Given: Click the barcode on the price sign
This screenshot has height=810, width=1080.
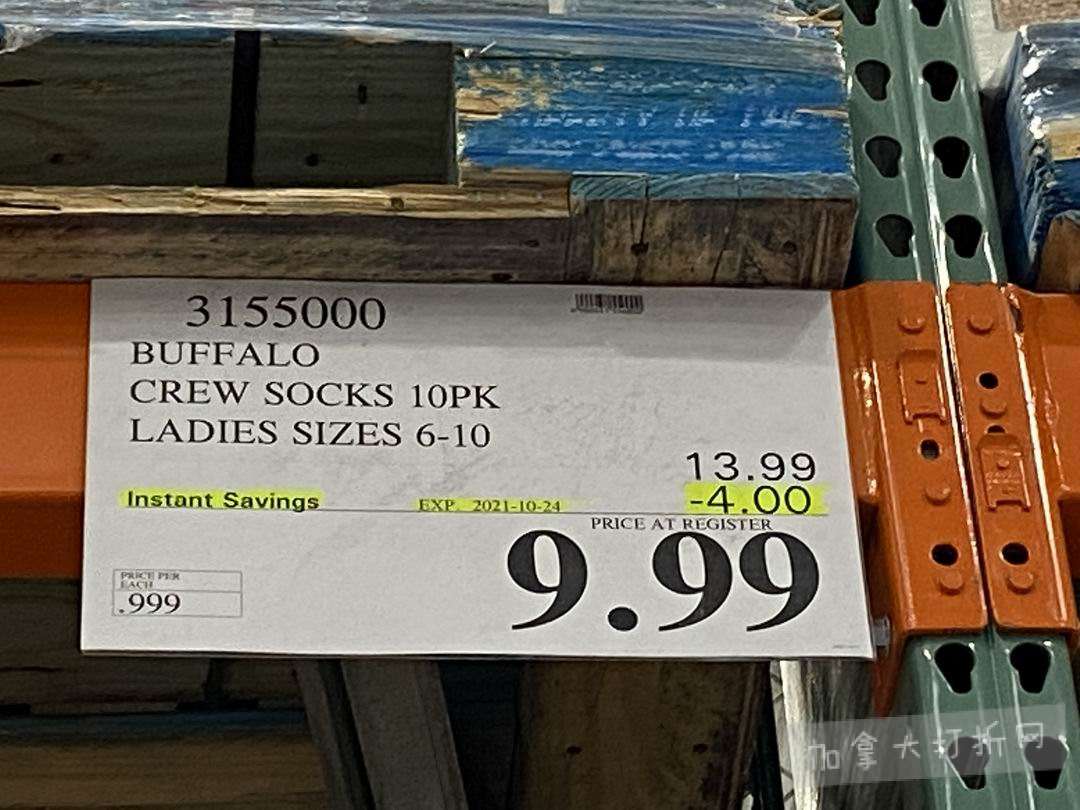Looking at the screenshot, I should click(x=608, y=303).
